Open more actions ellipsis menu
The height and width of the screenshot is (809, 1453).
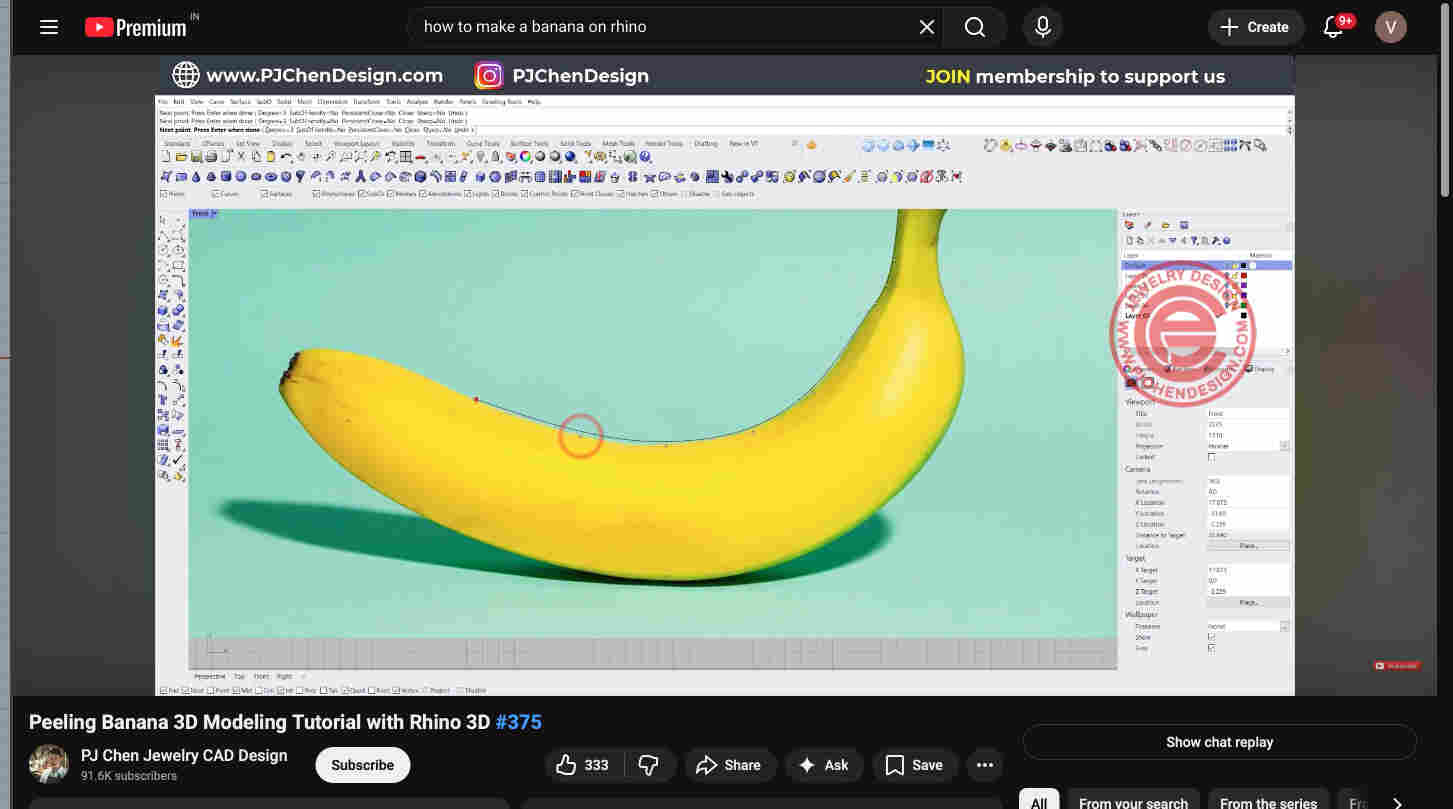(x=985, y=765)
